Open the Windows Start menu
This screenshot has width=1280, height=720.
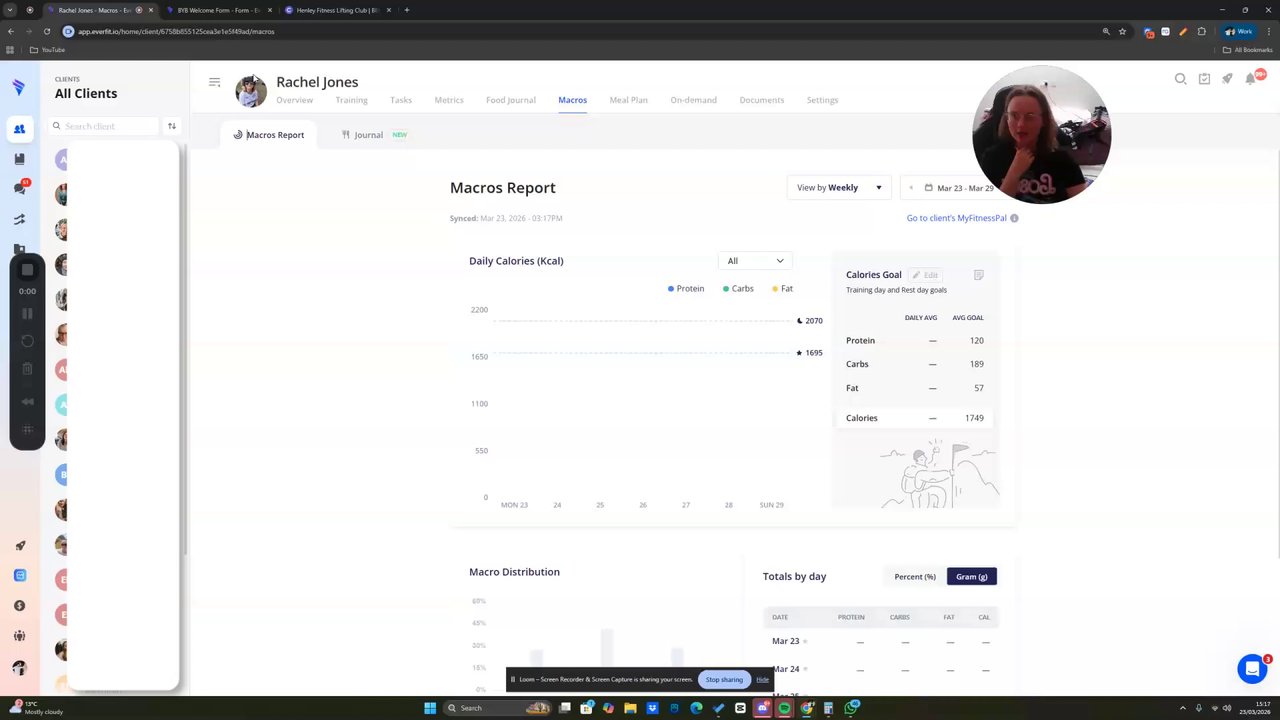pyautogui.click(x=430, y=708)
